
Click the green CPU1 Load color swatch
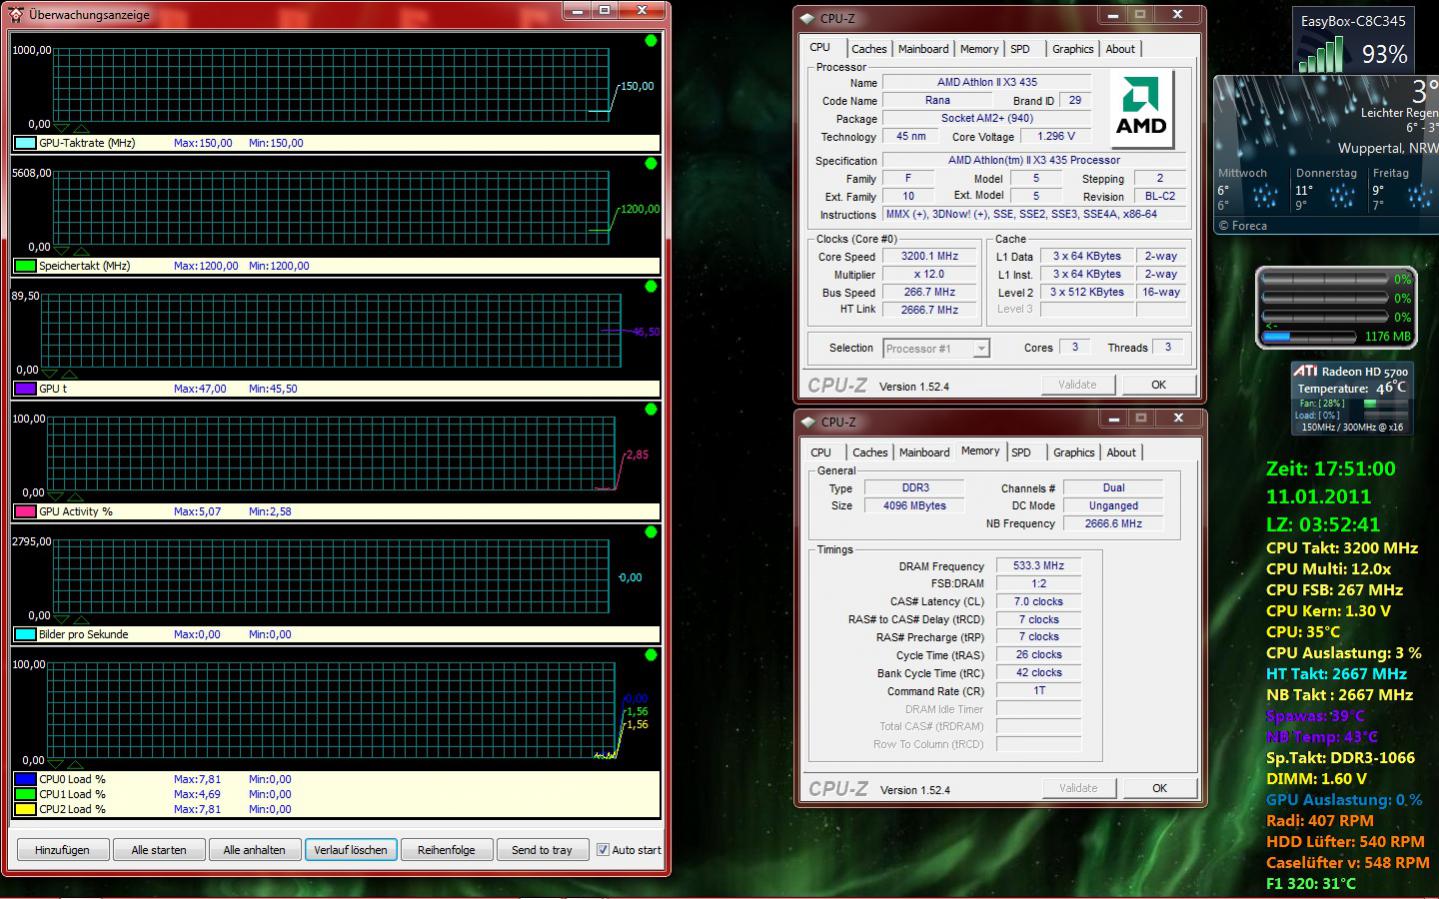tap(25, 794)
